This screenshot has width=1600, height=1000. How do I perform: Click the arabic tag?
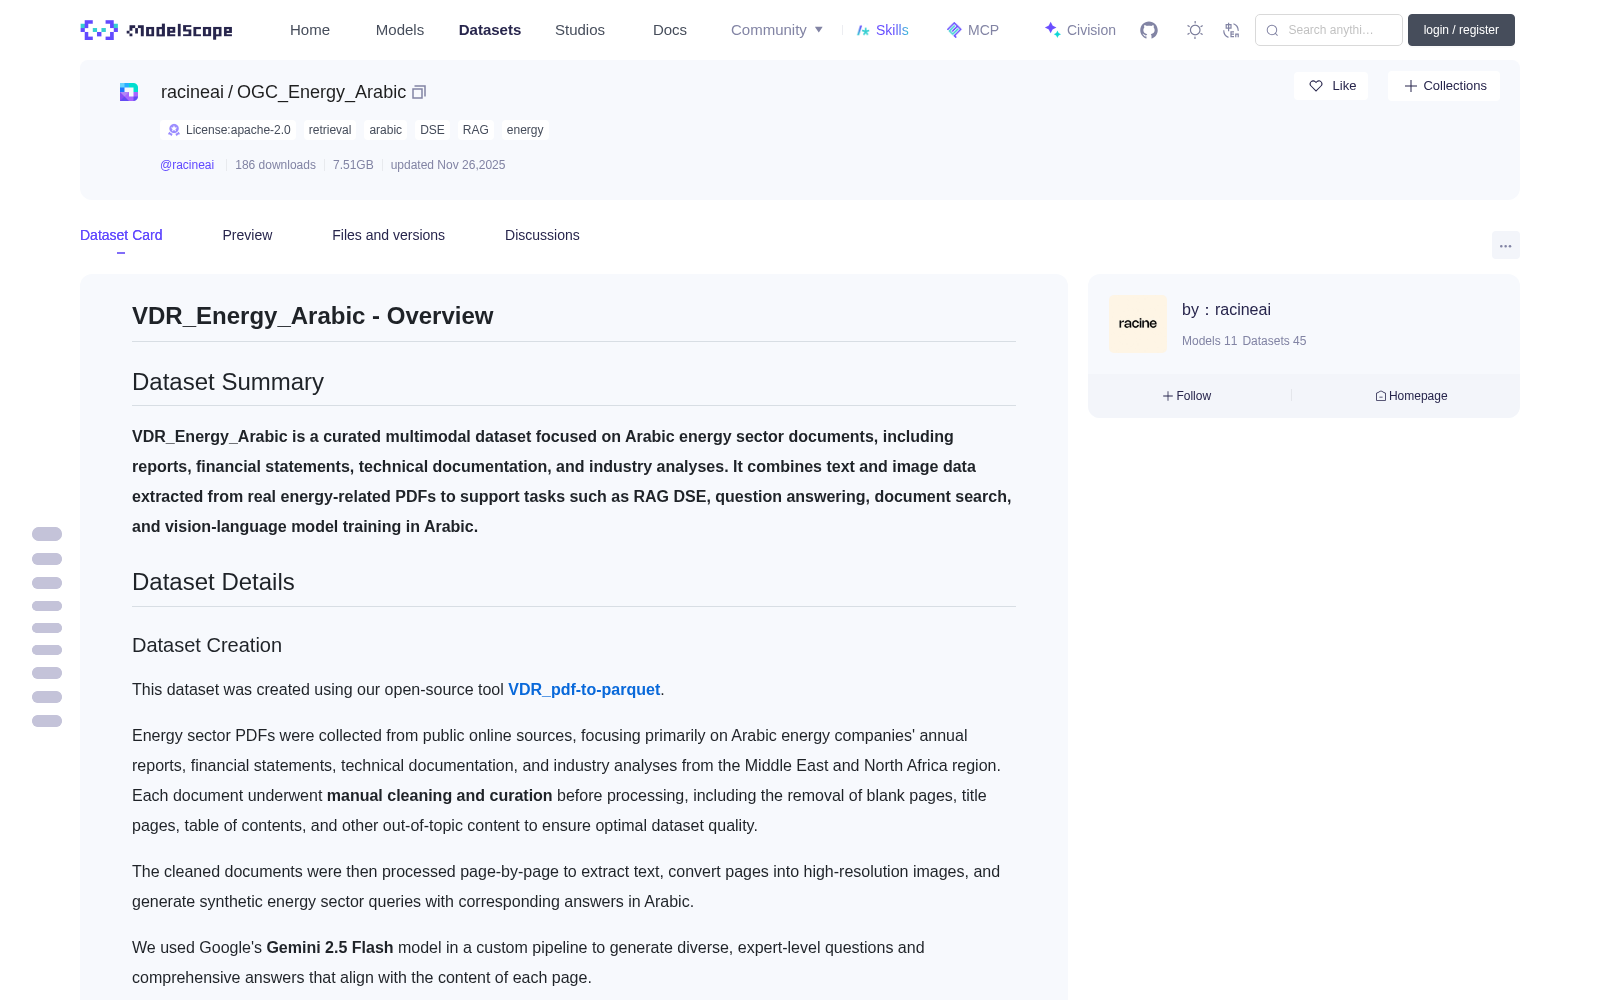[385, 130]
